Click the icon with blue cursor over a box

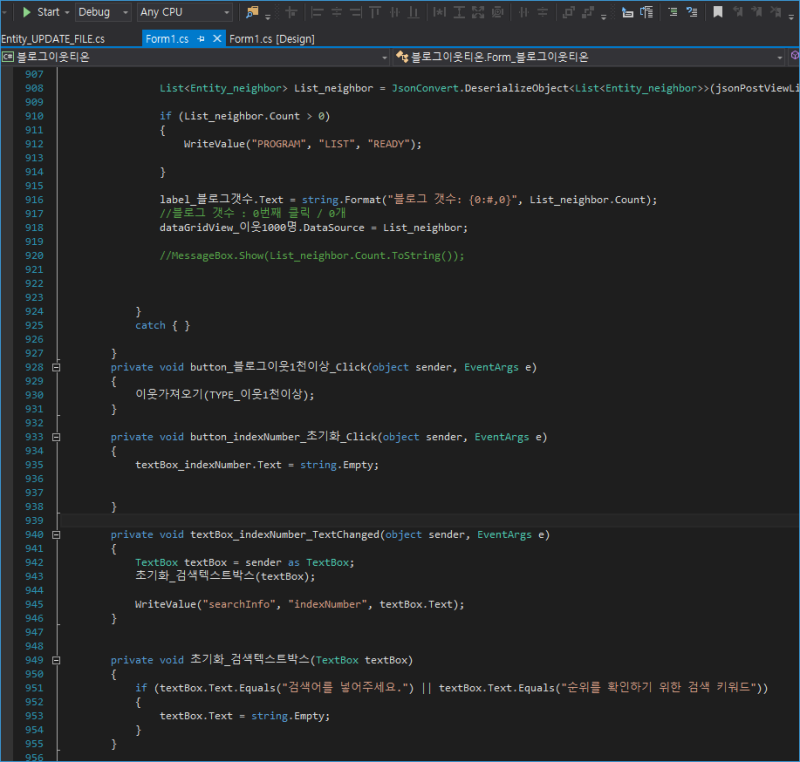(628, 12)
